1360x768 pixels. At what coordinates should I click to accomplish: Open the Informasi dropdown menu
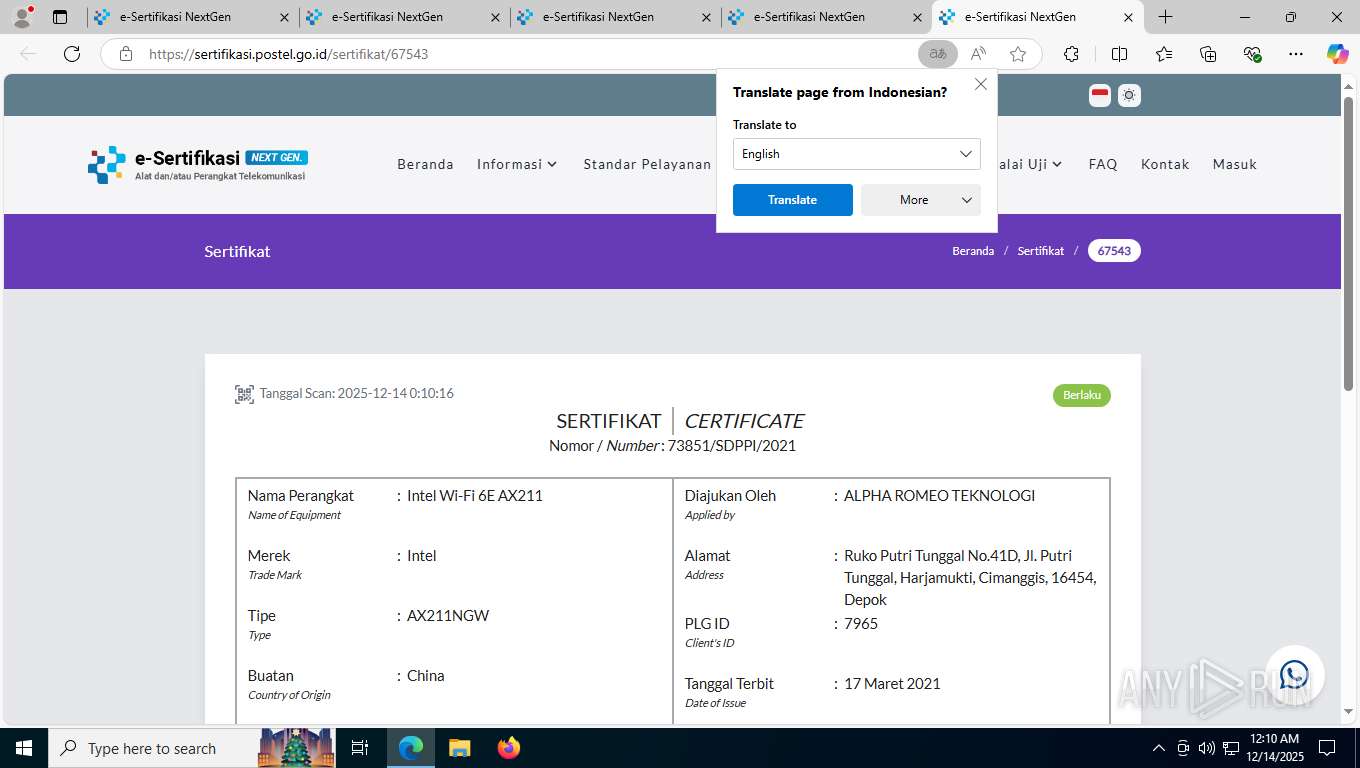(x=517, y=164)
